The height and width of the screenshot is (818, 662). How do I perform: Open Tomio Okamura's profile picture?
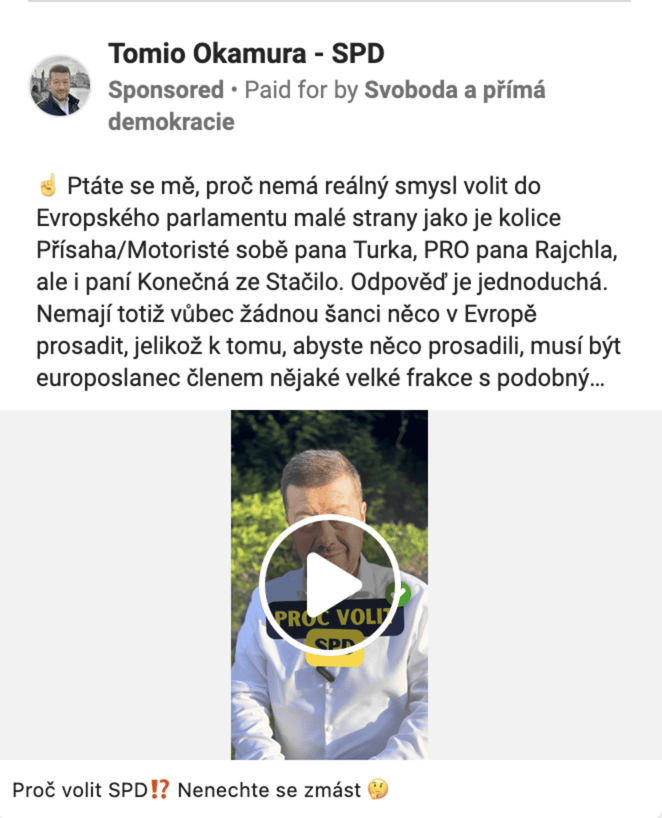click(60, 86)
